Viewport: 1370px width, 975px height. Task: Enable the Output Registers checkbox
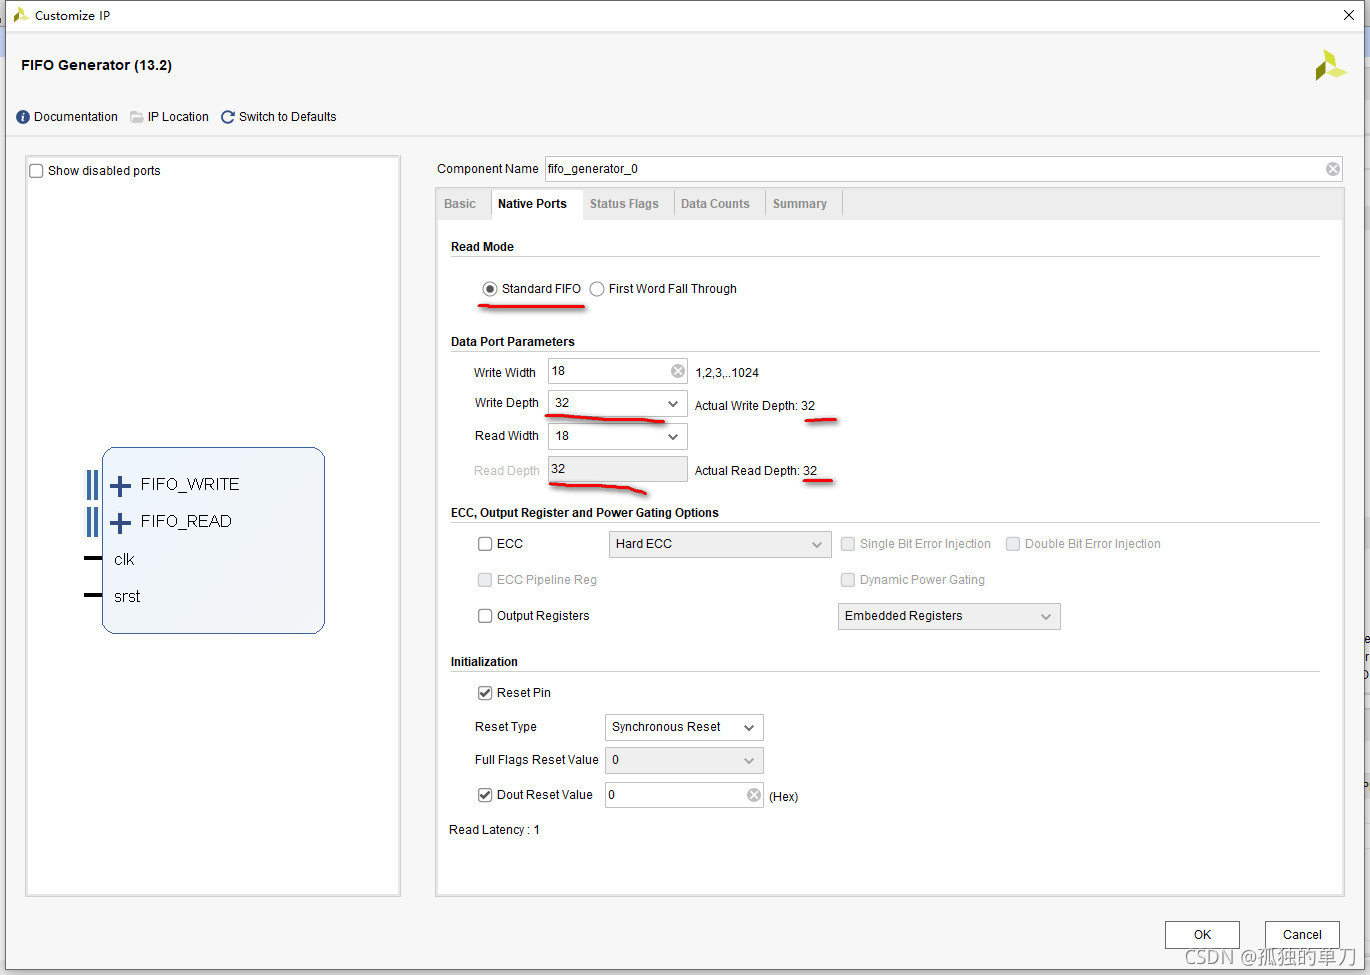[x=485, y=616]
